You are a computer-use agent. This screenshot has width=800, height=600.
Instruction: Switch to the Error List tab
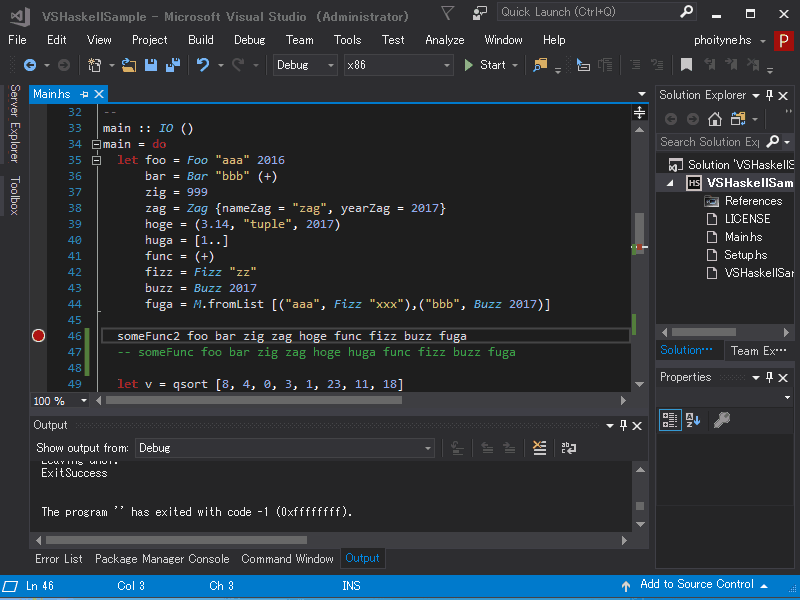coord(59,559)
